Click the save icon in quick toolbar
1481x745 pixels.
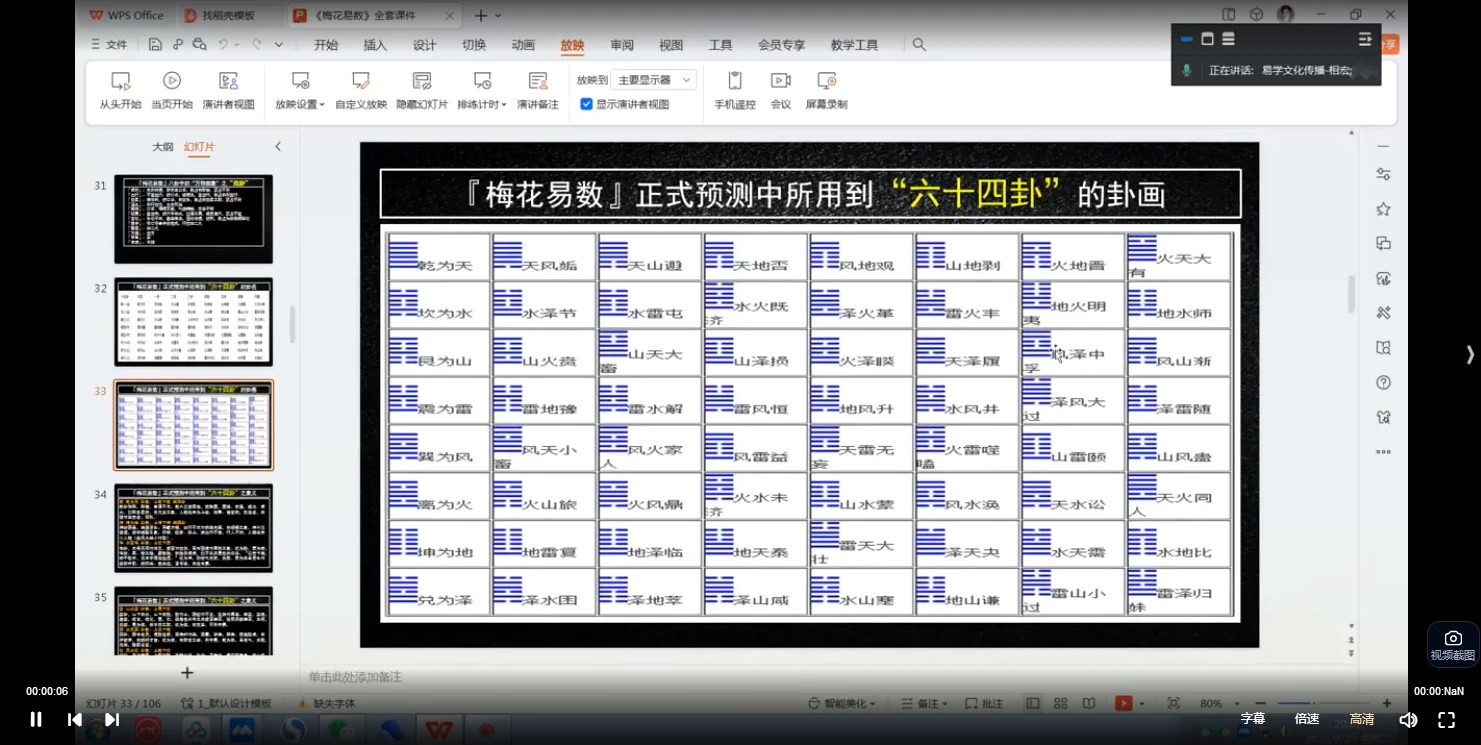(155, 44)
